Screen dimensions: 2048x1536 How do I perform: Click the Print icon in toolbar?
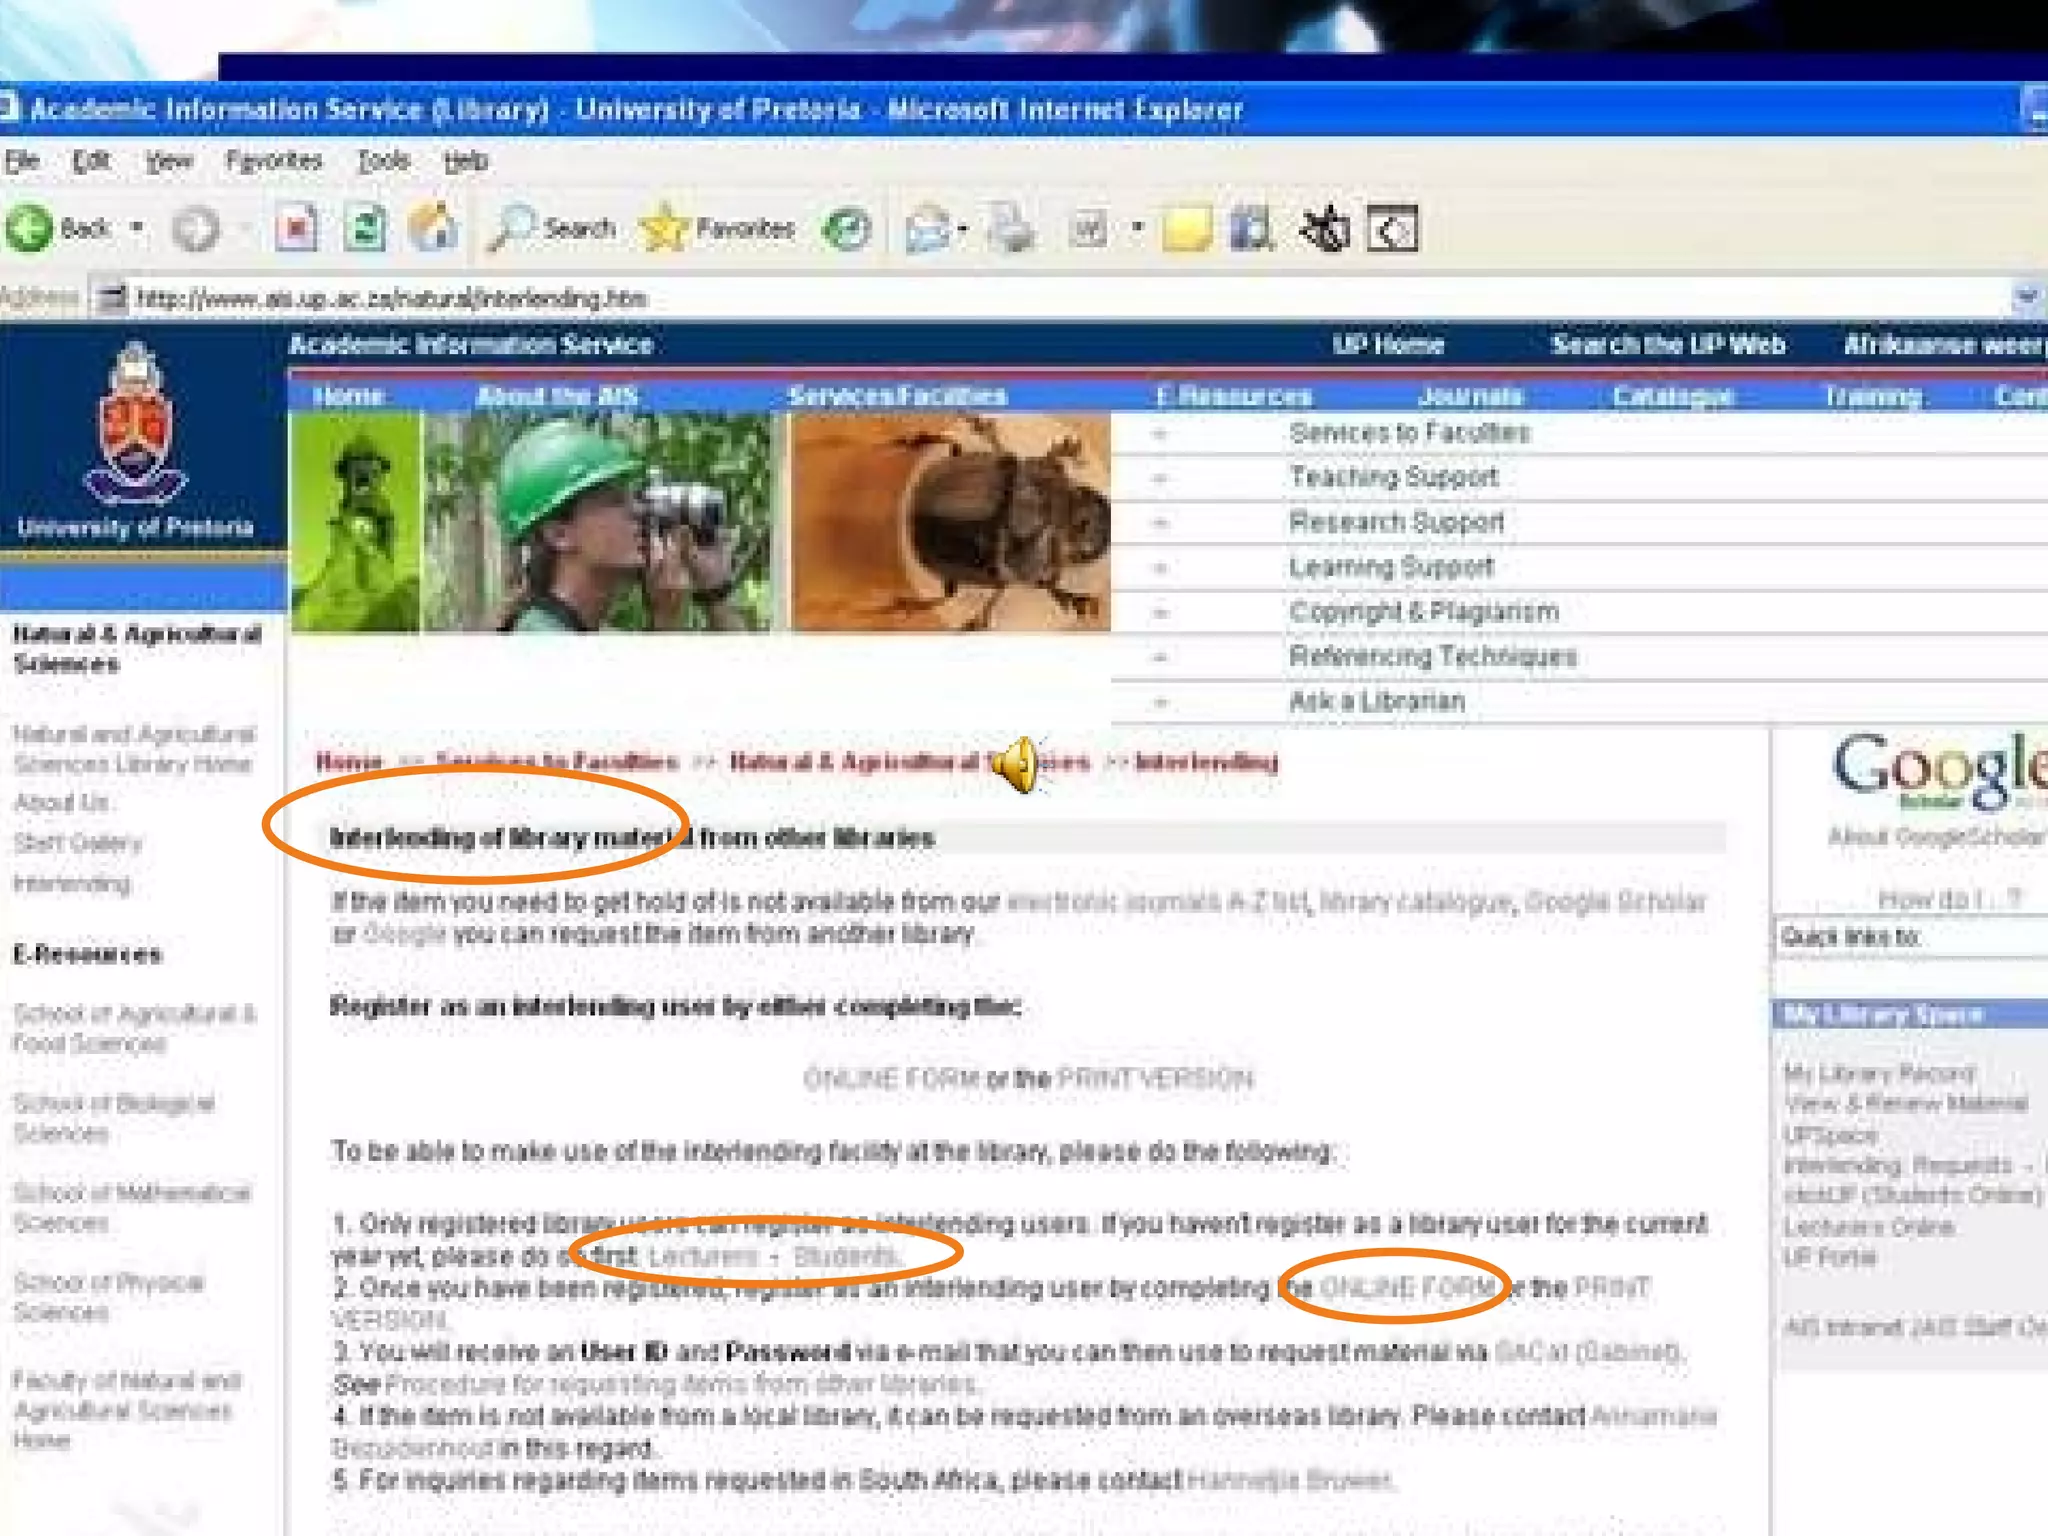click(1011, 229)
